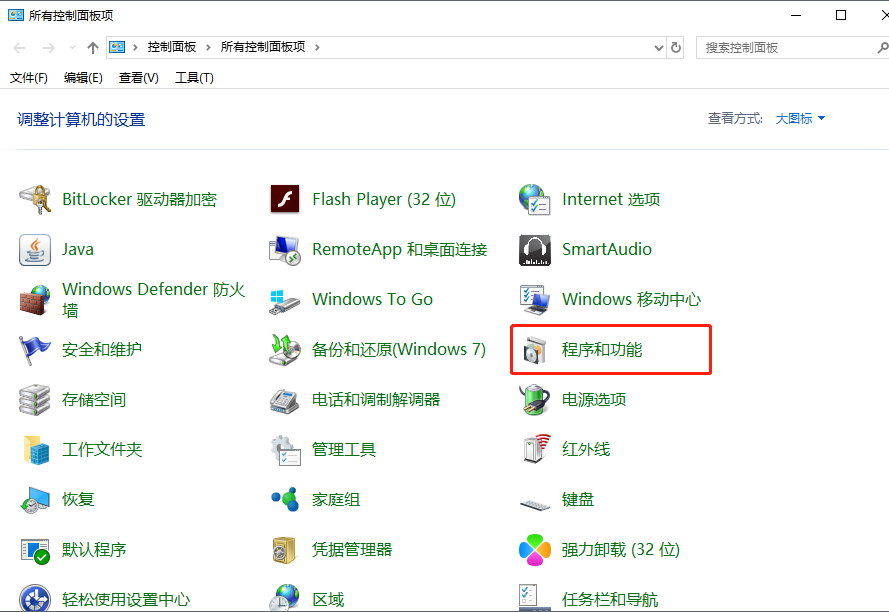This screenshot has width=889, height=612.
Task: Refresh the control panel view
Action: (x=676, y=48)
